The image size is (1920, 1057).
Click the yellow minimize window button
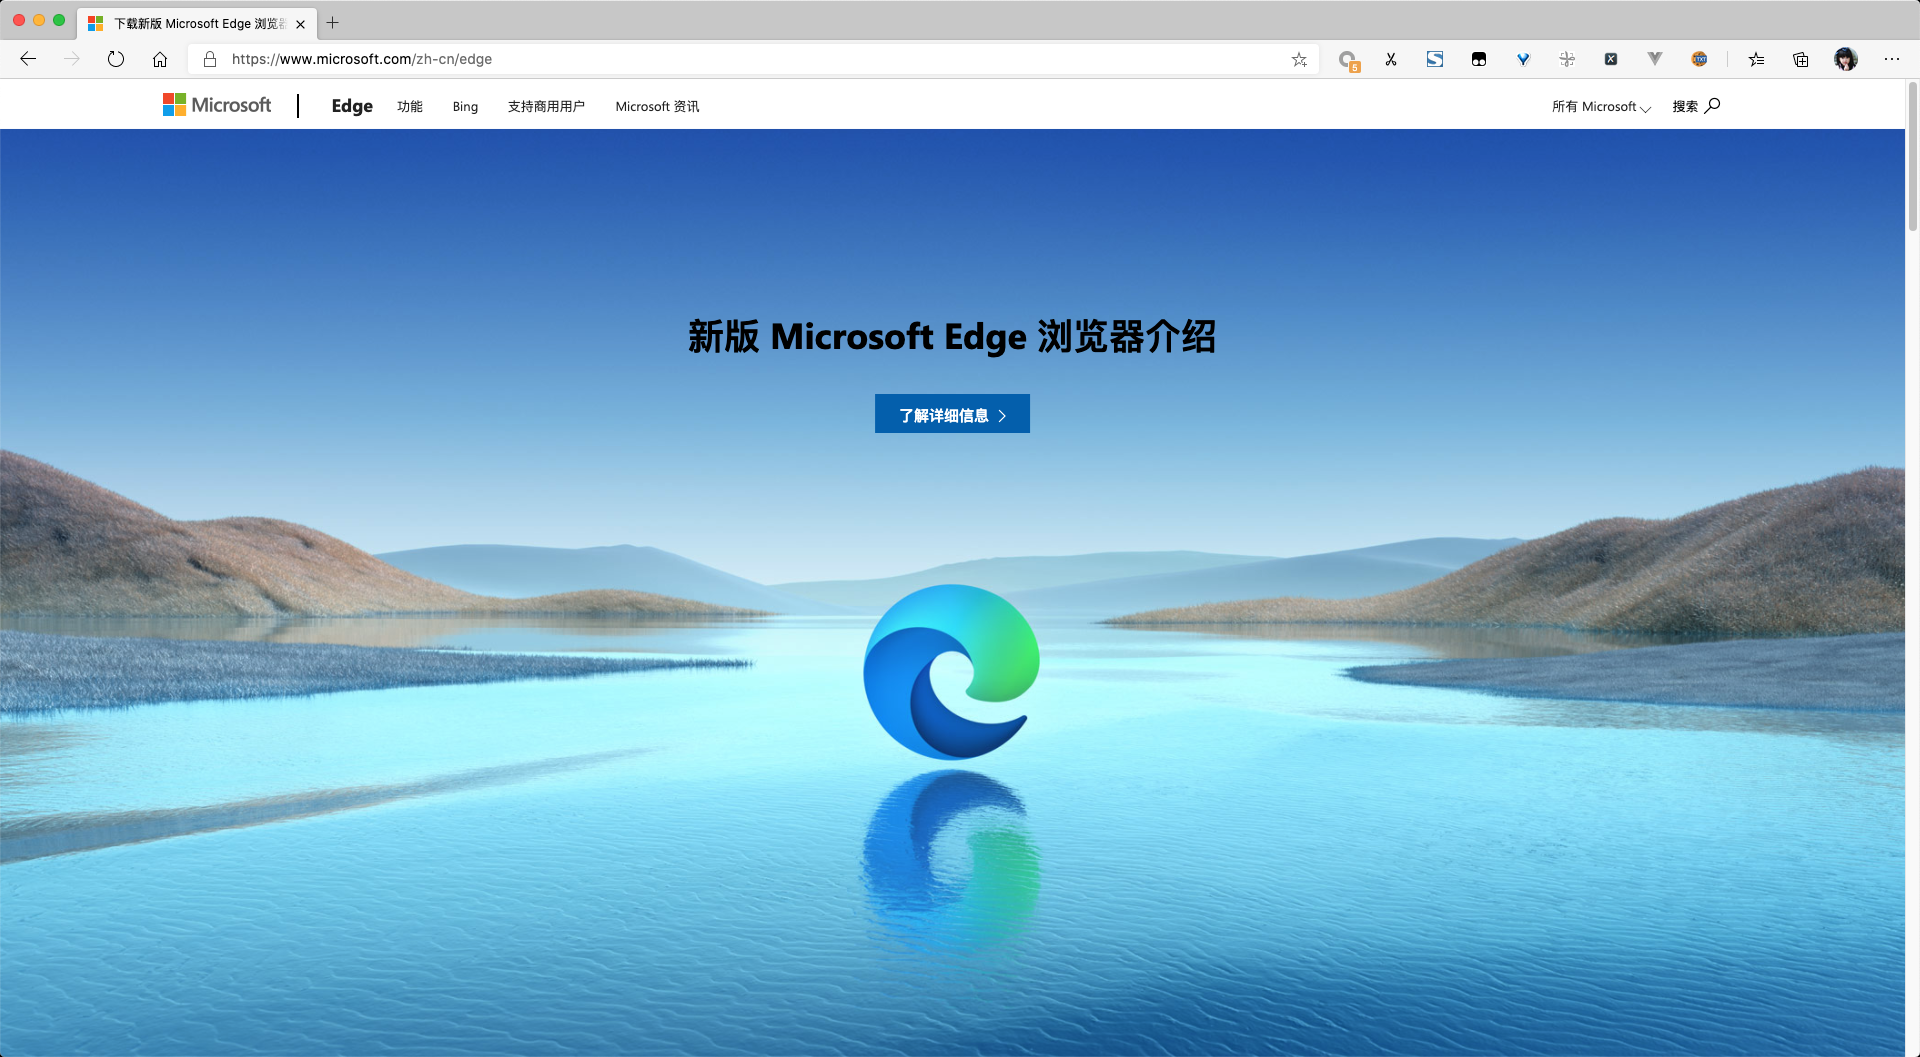(x=39, y=20)
